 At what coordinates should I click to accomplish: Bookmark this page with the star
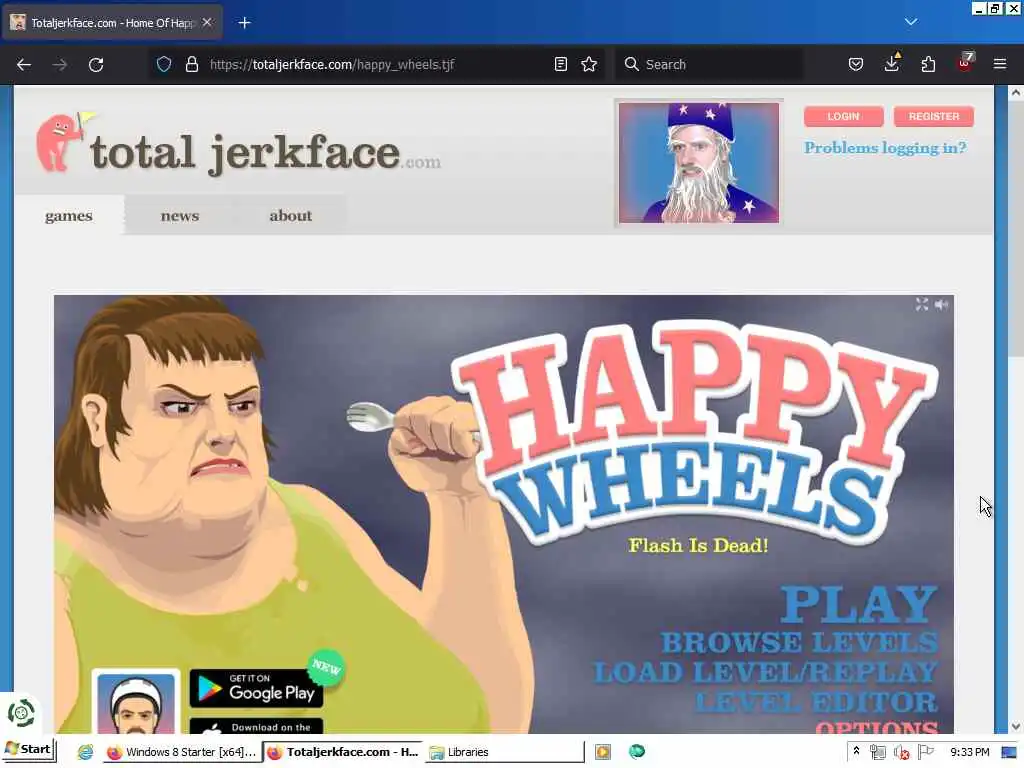(x=589, y=64)
